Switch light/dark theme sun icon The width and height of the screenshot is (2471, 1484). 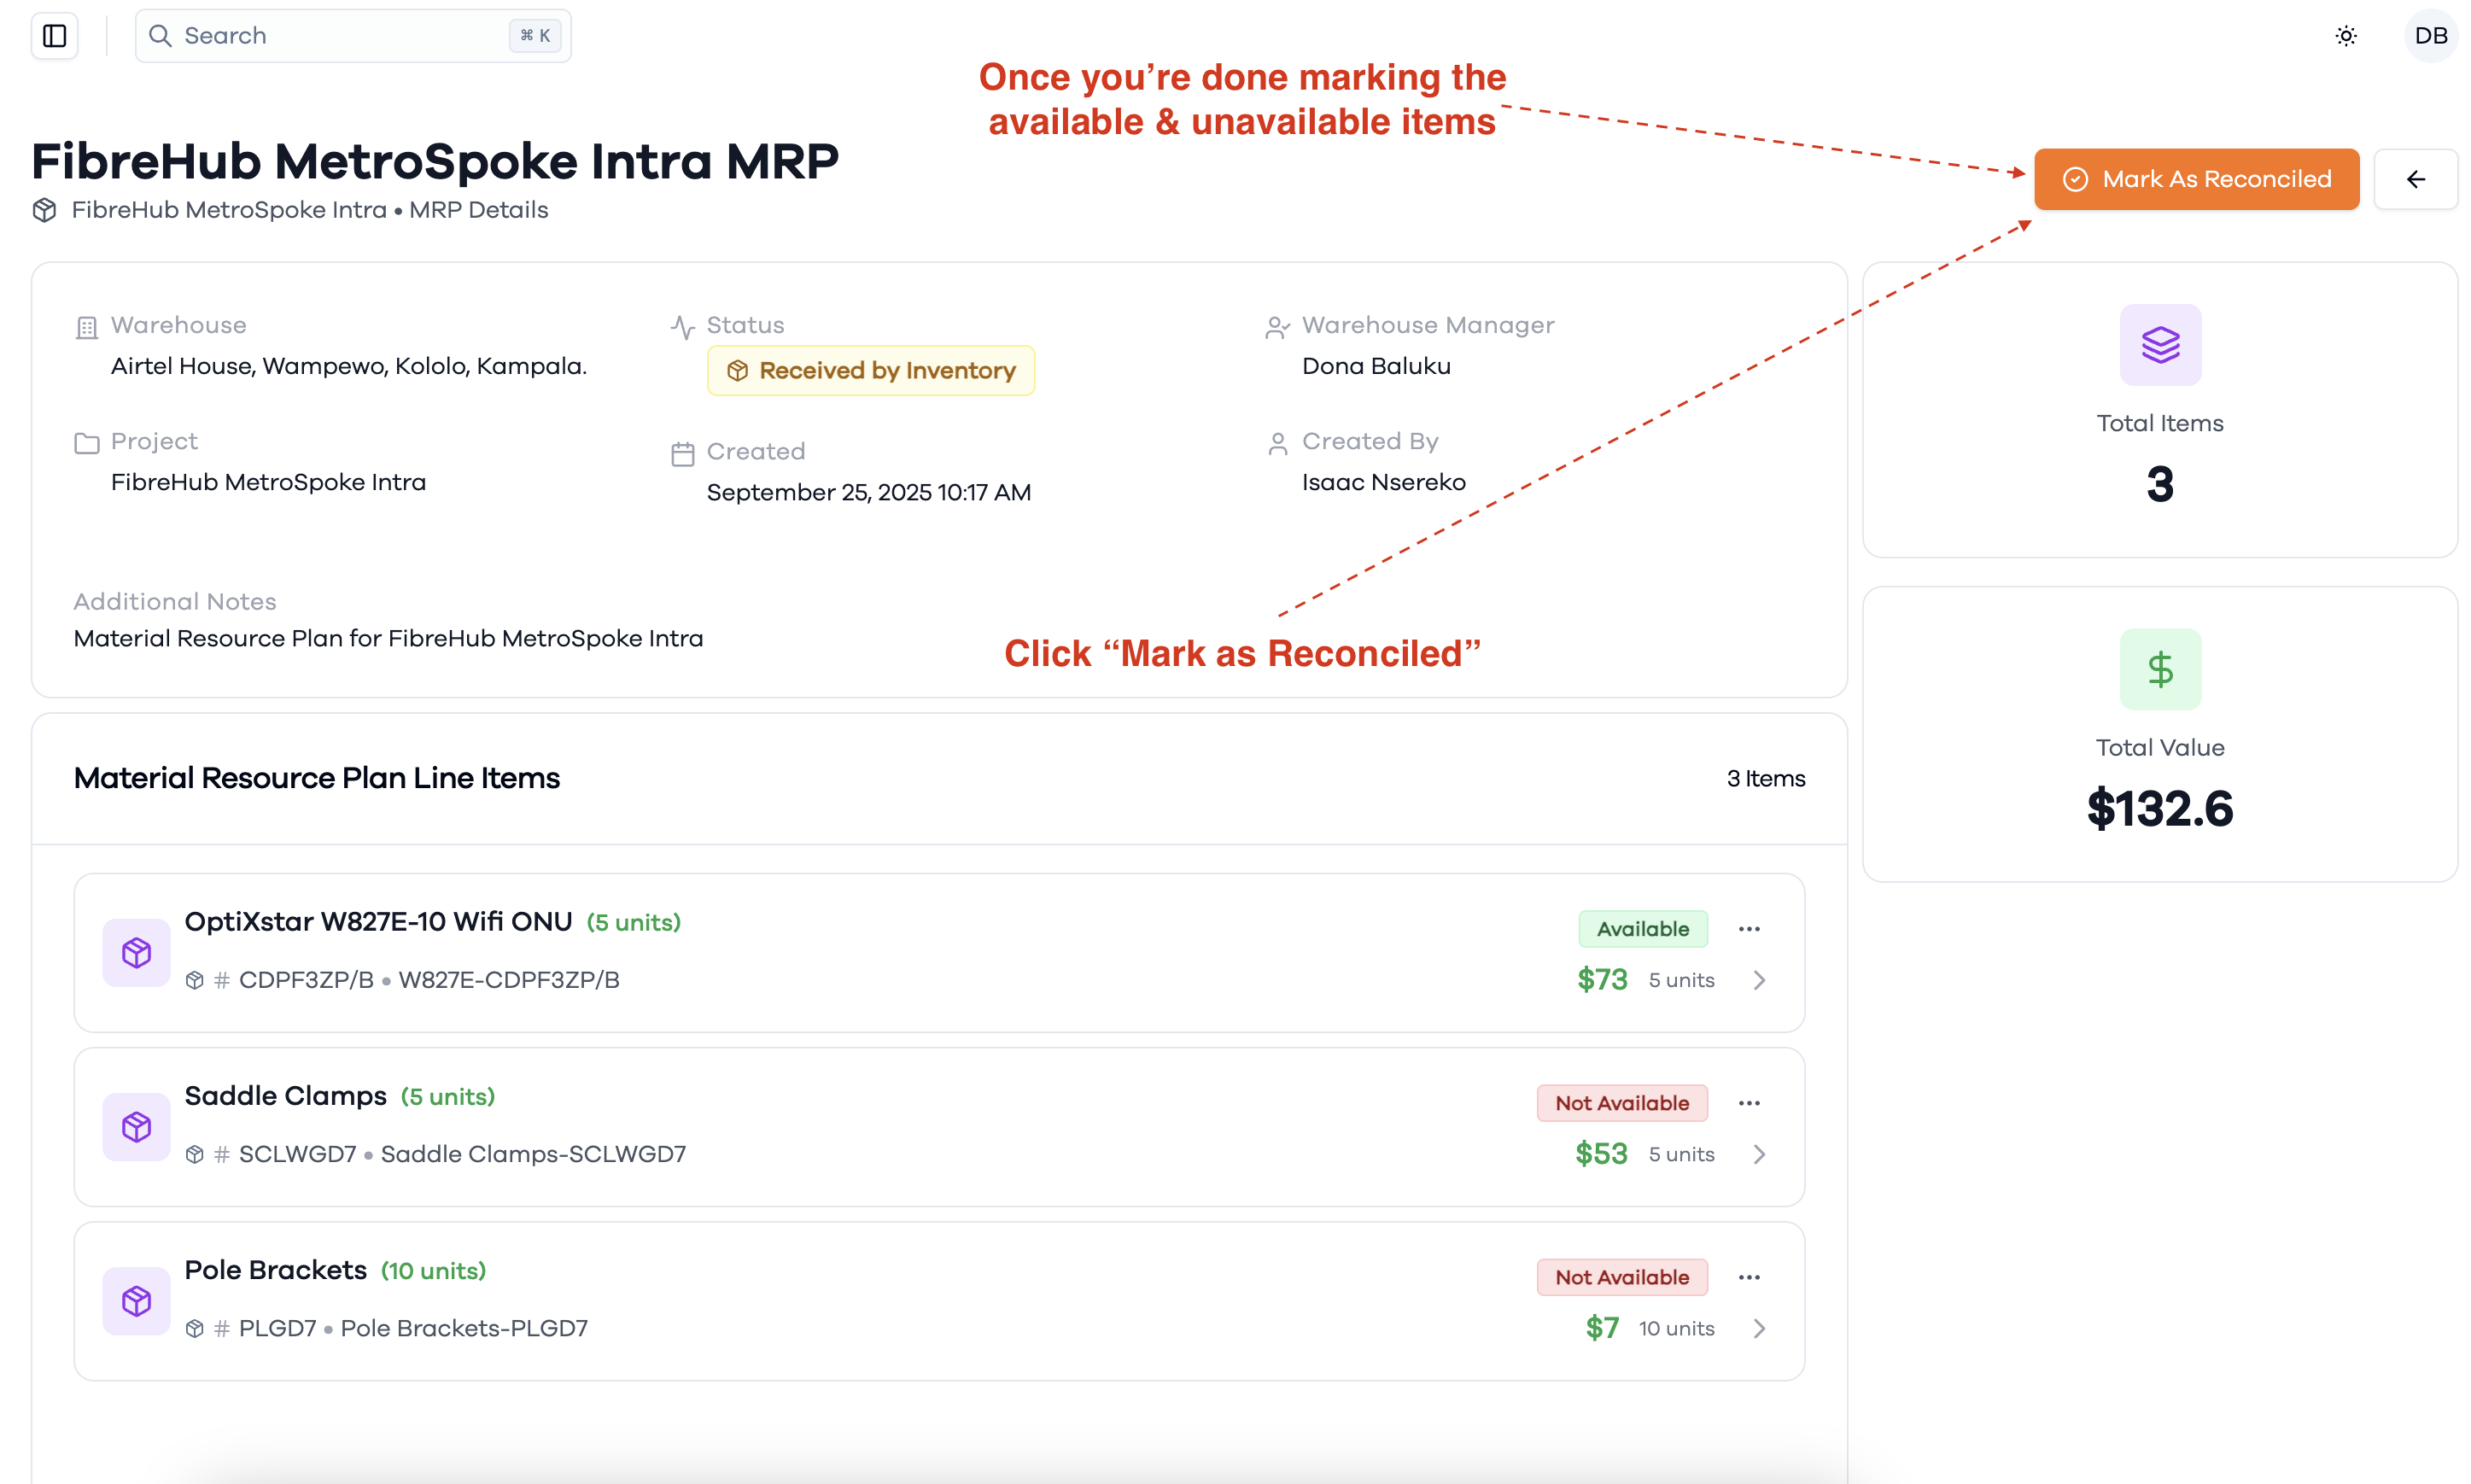tap(2345, 36)
